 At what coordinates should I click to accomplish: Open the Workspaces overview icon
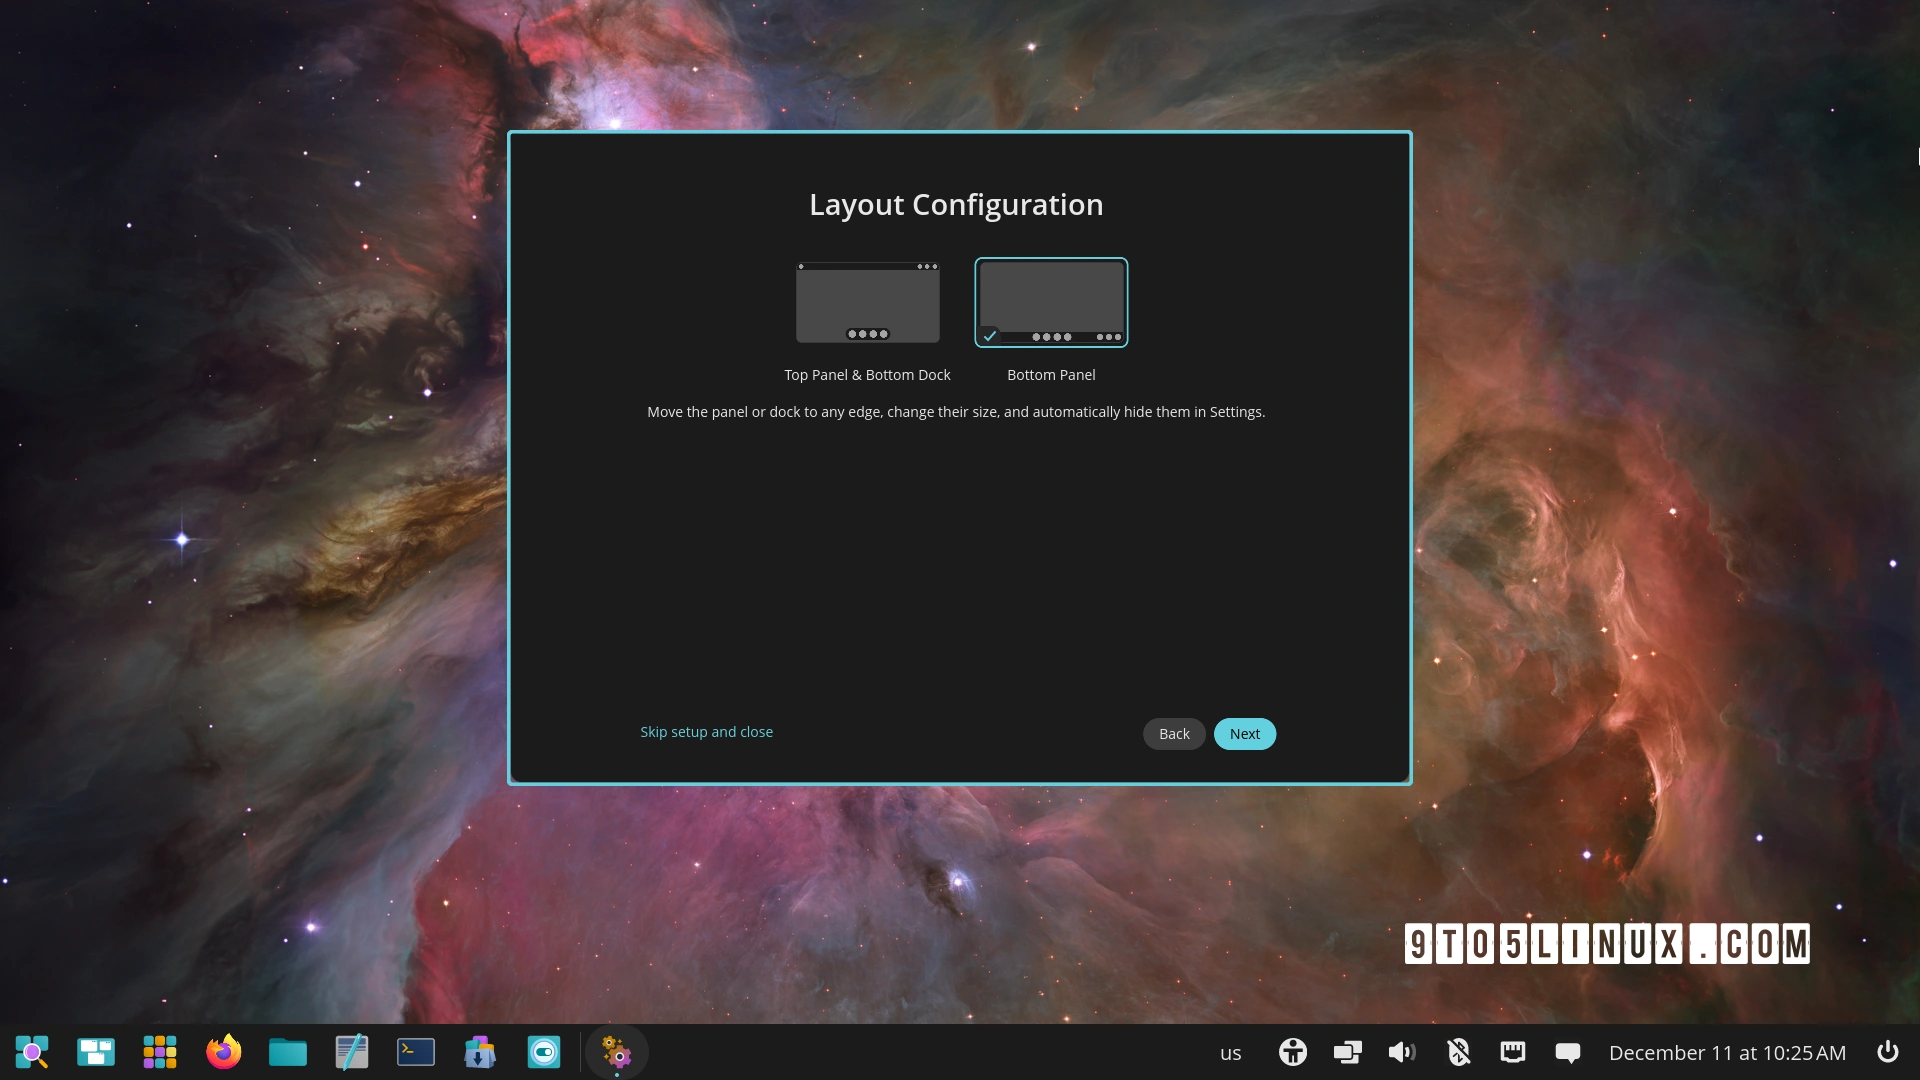pos(96,1052)
